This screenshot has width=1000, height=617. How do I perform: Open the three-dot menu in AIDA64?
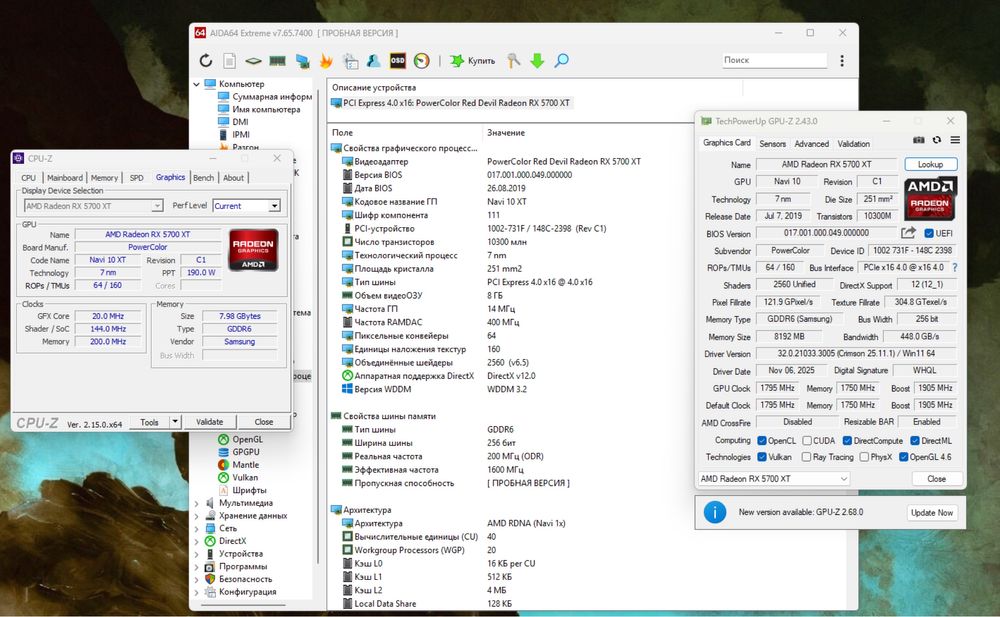point(842,61)
